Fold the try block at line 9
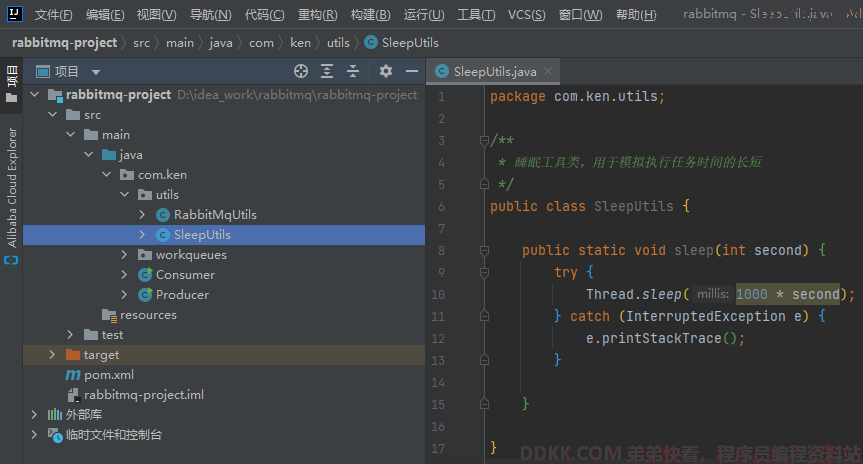Viewport: 863px width, 464px height. (484, 272)
